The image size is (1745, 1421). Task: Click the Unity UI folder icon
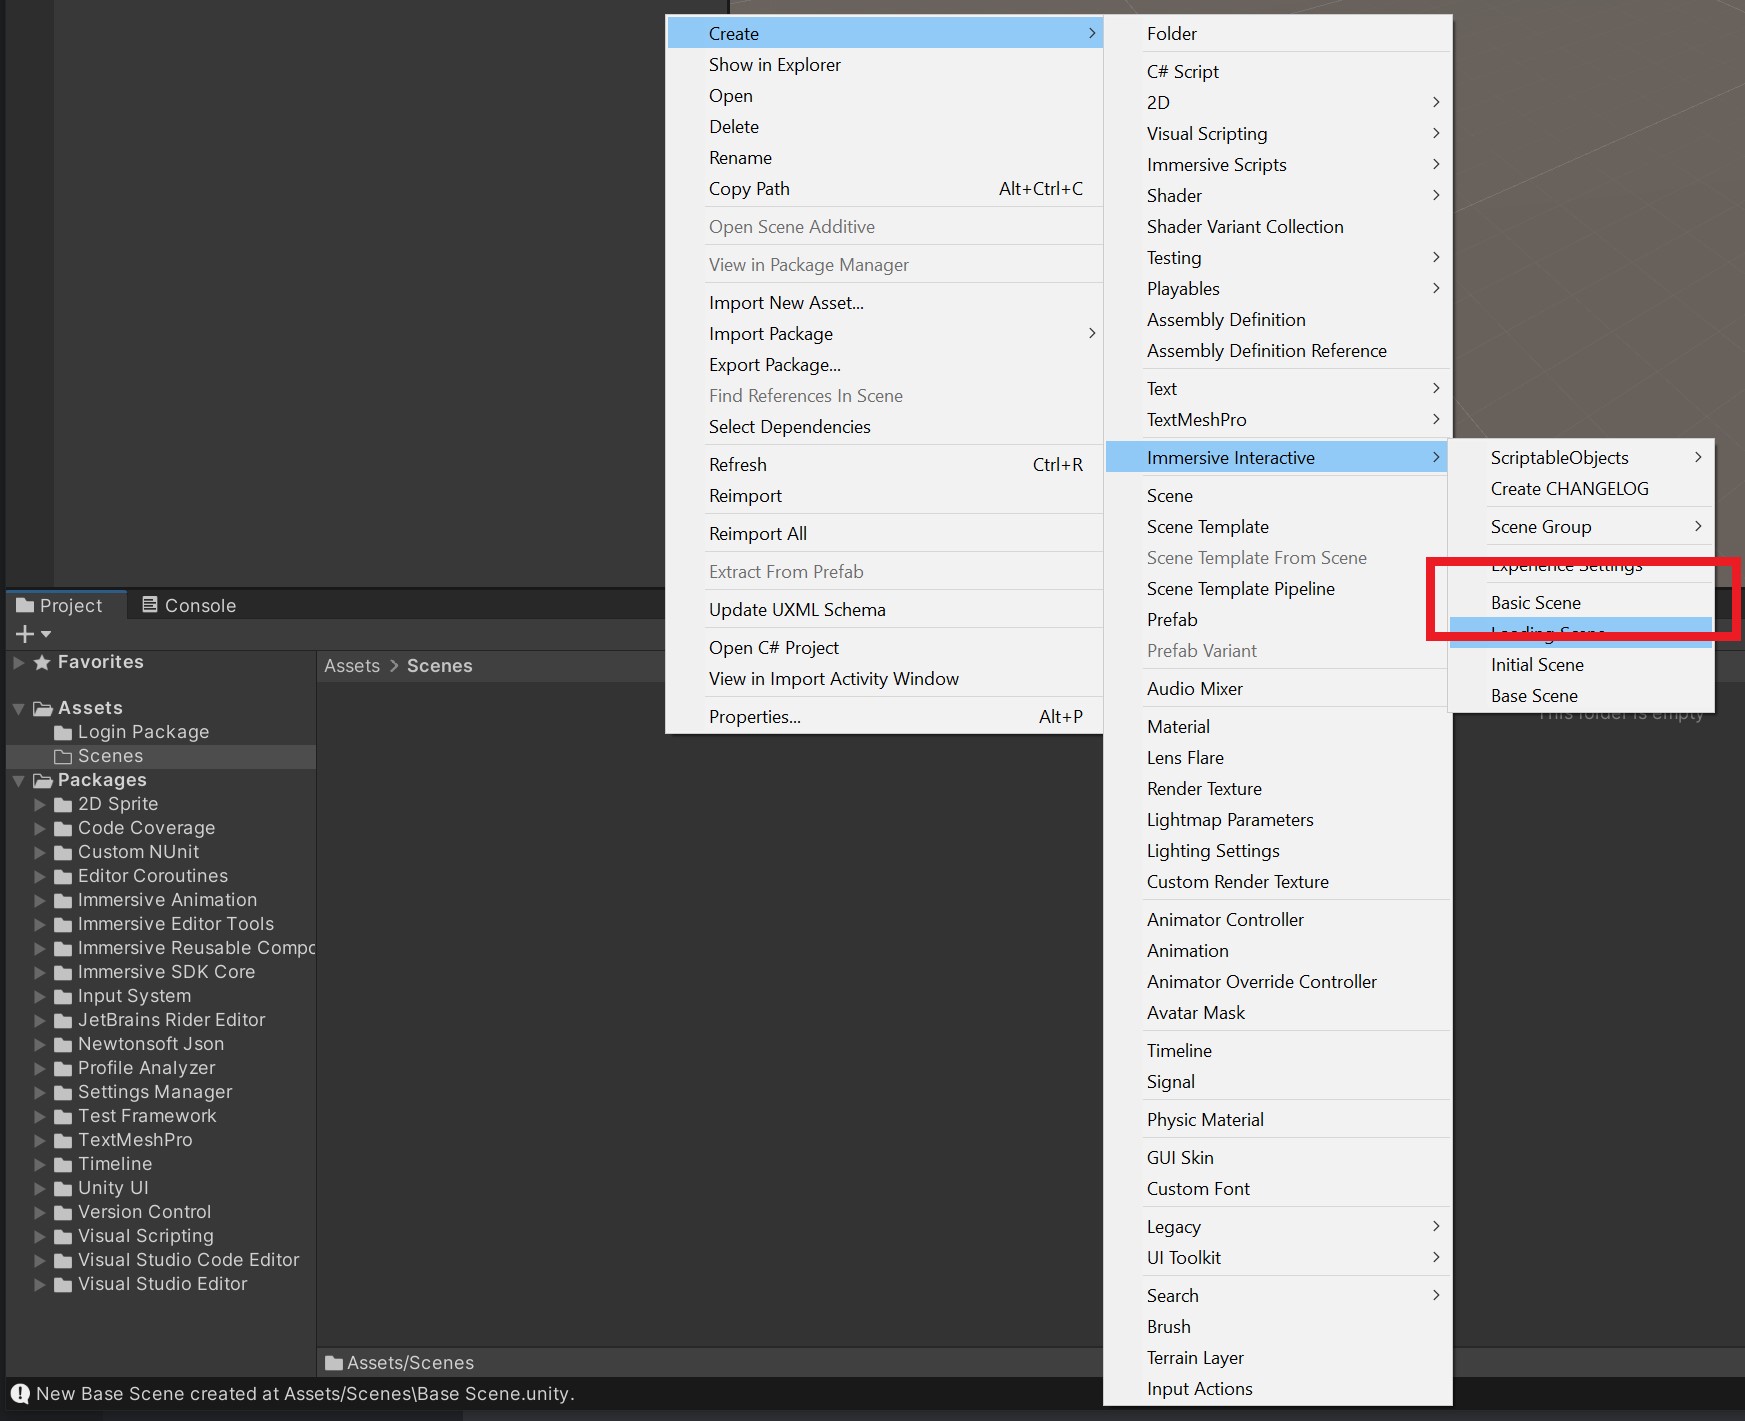tap(63, 1189)
